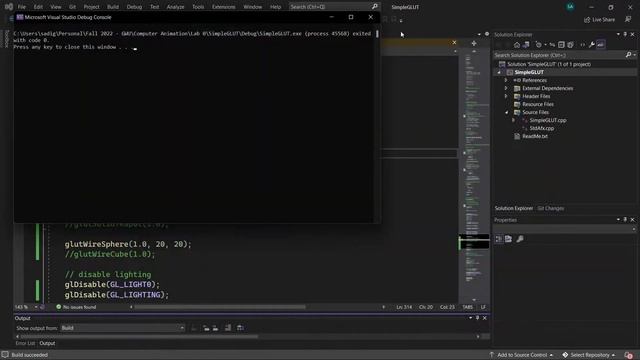Click Alphabetical icon in Properties panel
Image resolution: width=640 pixels, height=360 pixels.
[509, 239]
